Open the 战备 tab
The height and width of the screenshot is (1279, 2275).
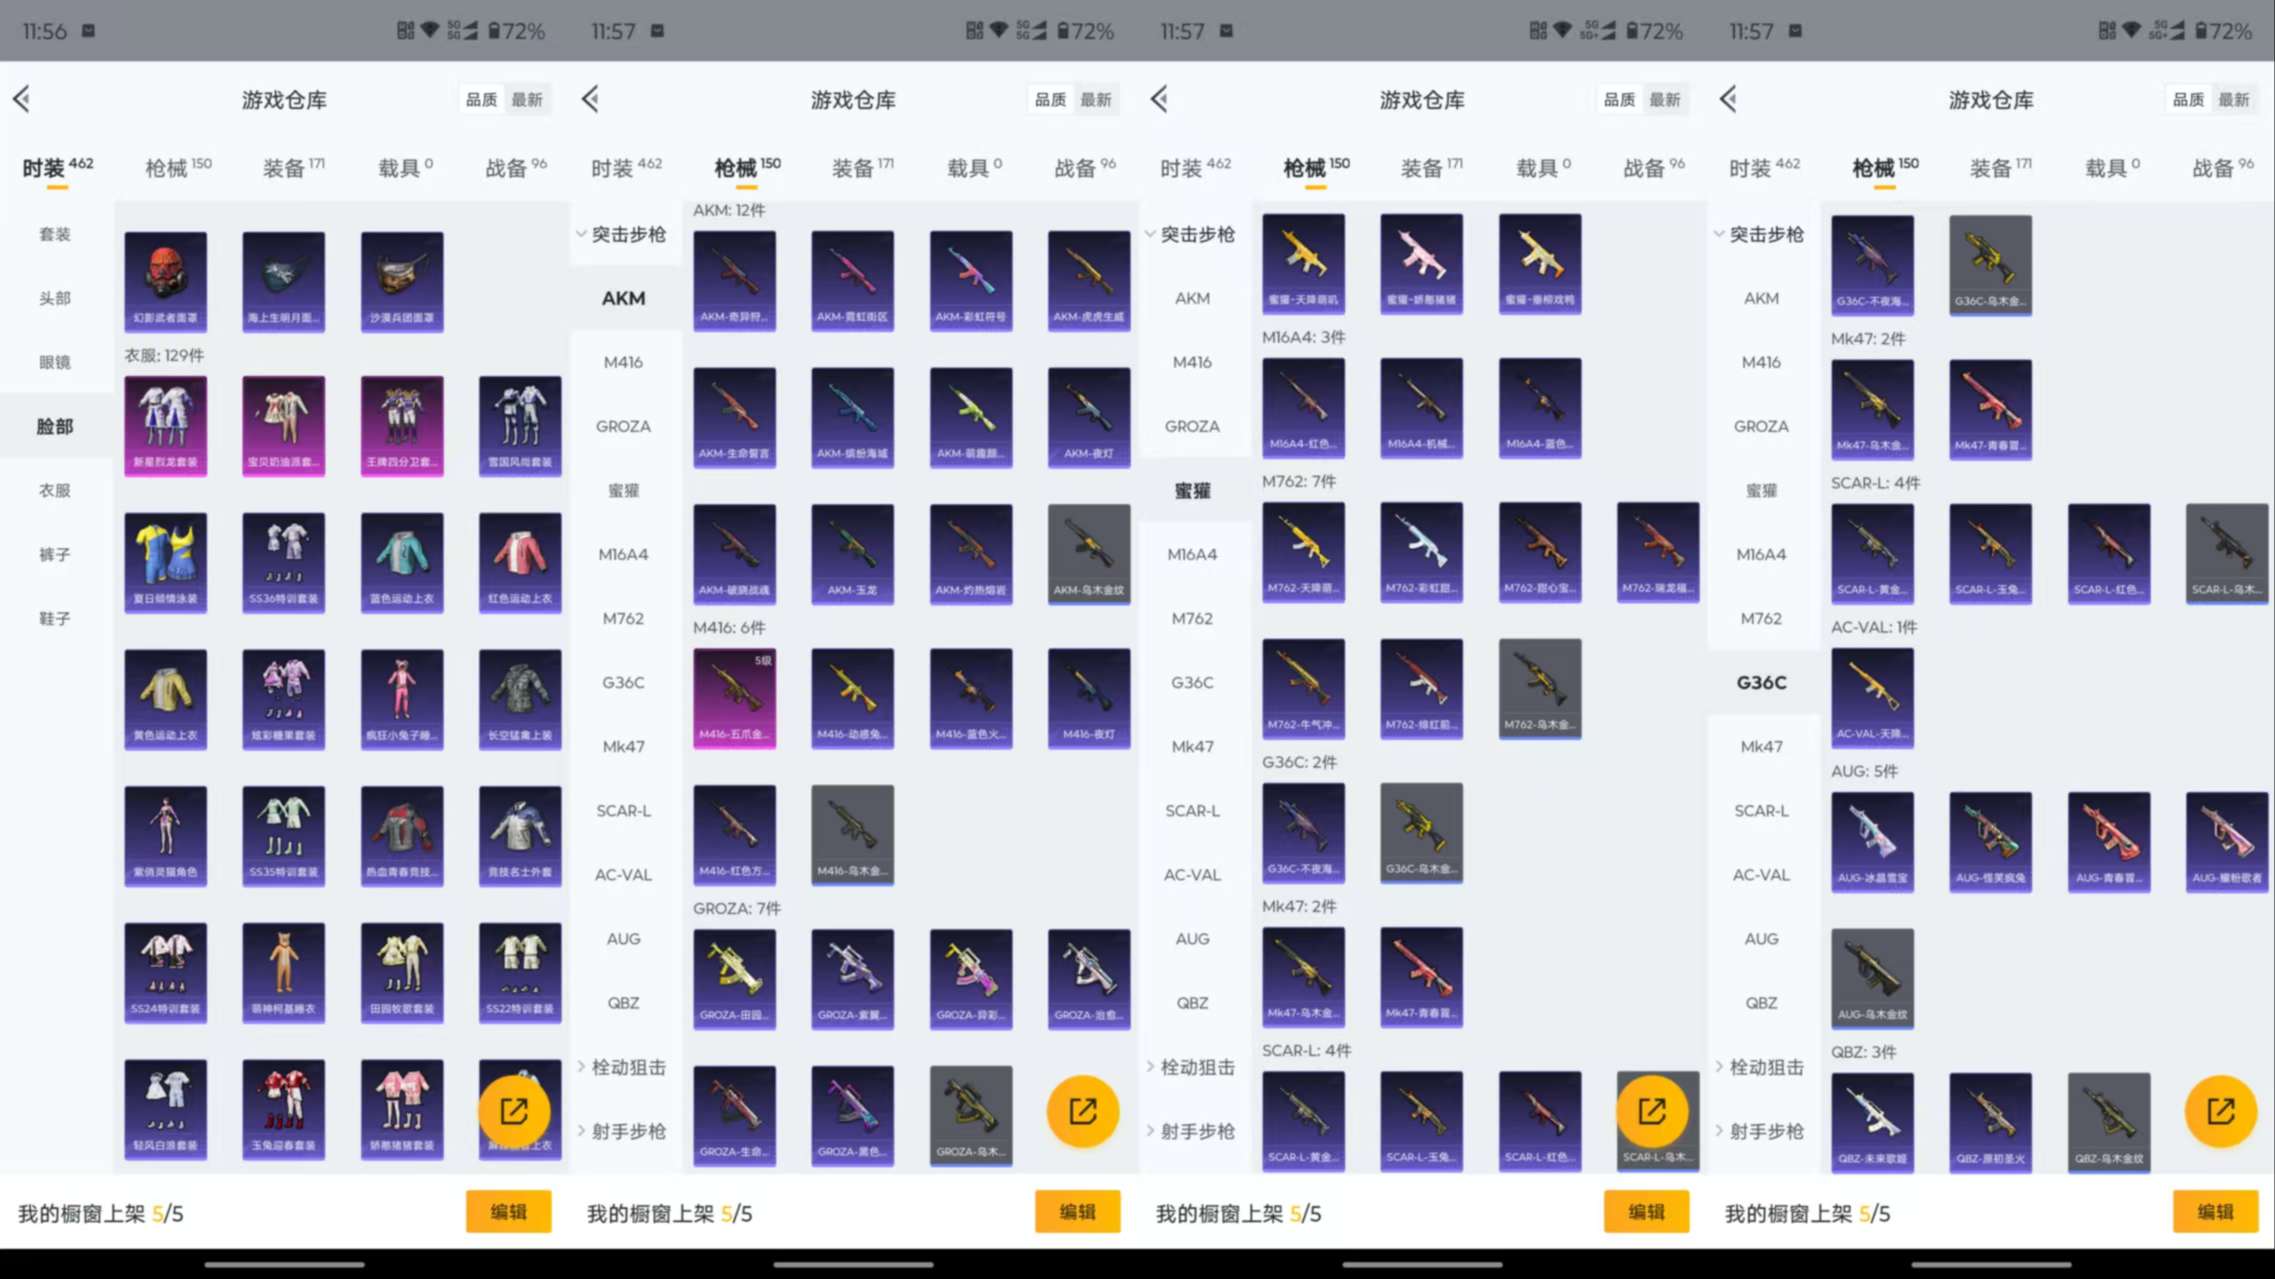[x=516, y=167]
